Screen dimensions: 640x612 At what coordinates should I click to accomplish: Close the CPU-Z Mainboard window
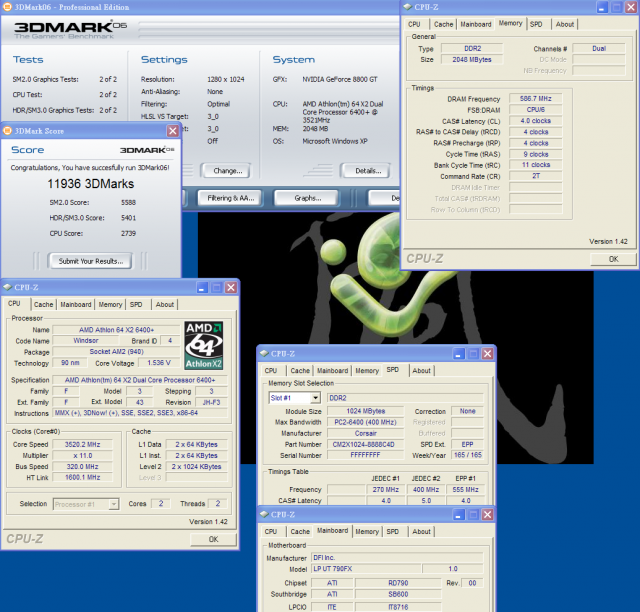pyautogui.click(x=487, y=515)
